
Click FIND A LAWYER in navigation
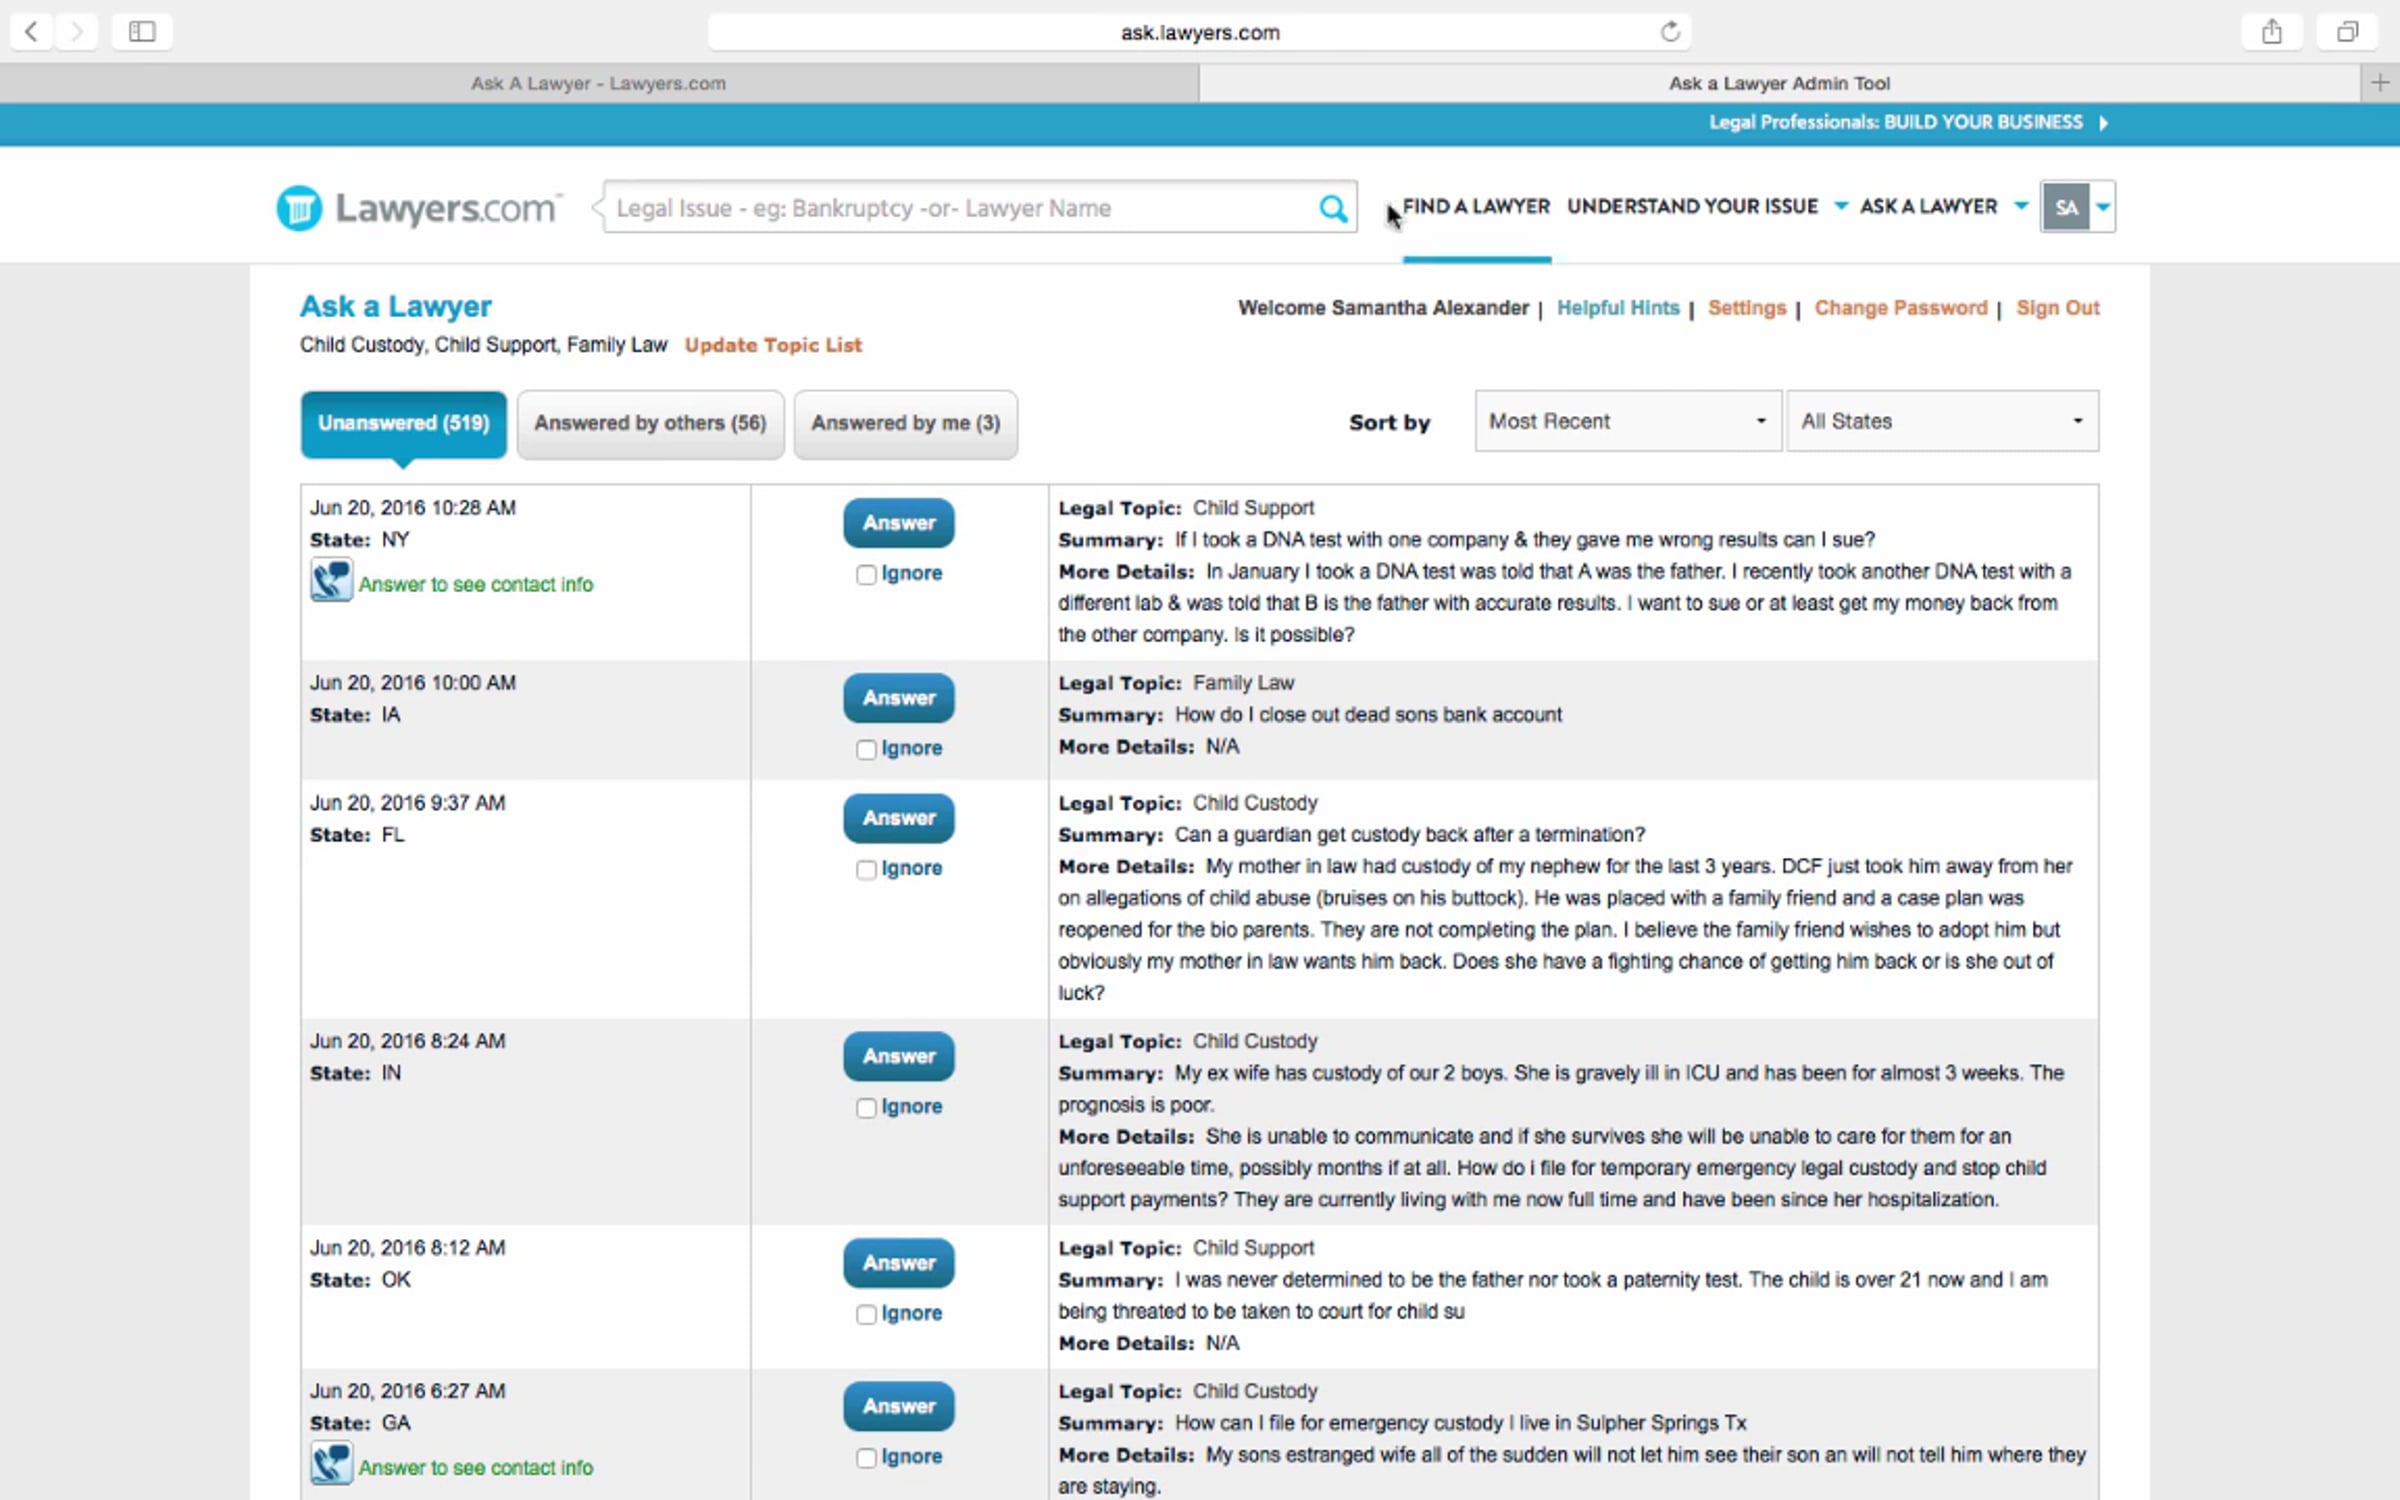click(x=1476, y=206)
